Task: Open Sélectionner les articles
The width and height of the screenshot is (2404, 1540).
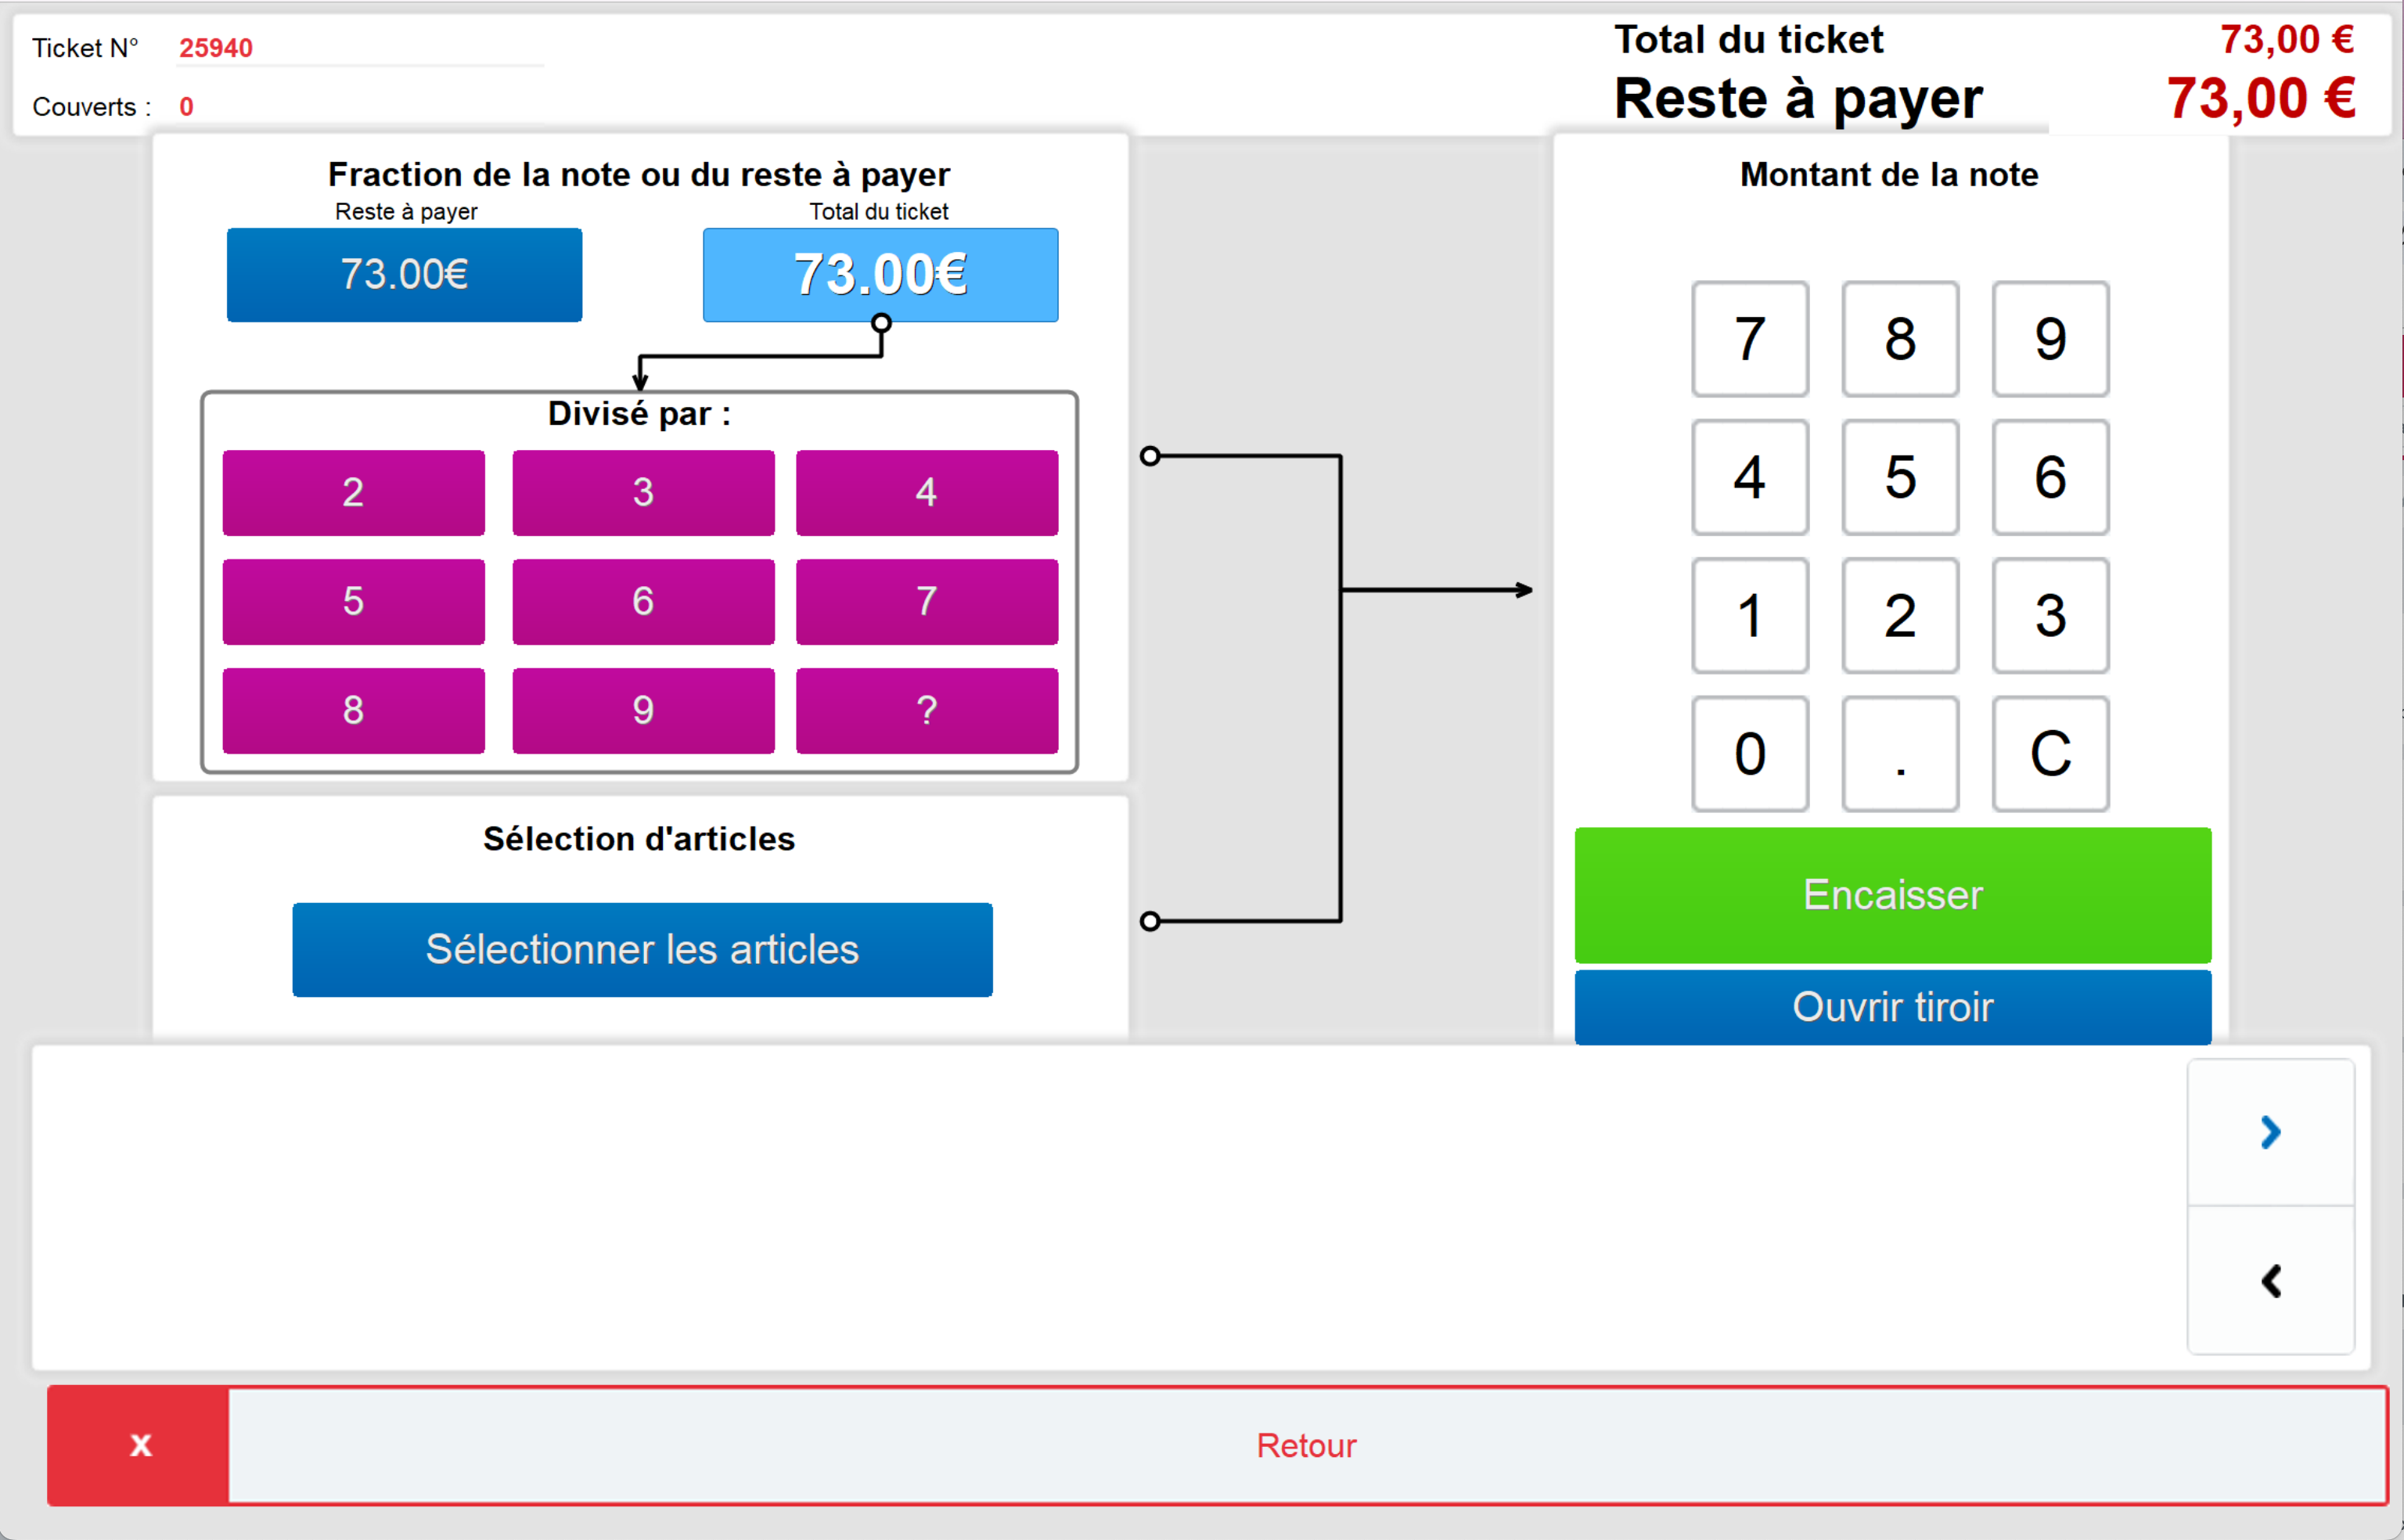Action: point(642,949)
